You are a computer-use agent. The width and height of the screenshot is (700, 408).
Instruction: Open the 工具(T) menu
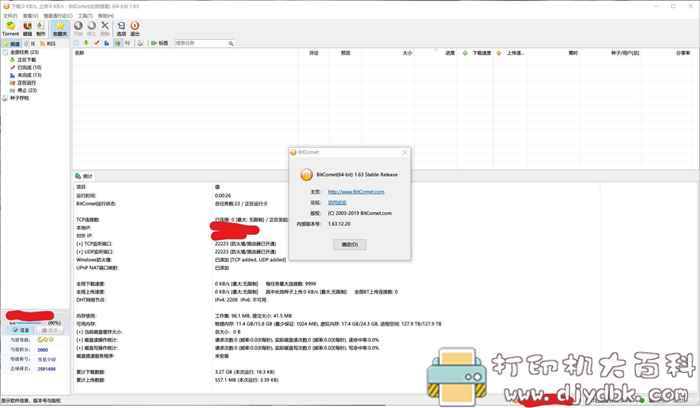click(85, 16)
